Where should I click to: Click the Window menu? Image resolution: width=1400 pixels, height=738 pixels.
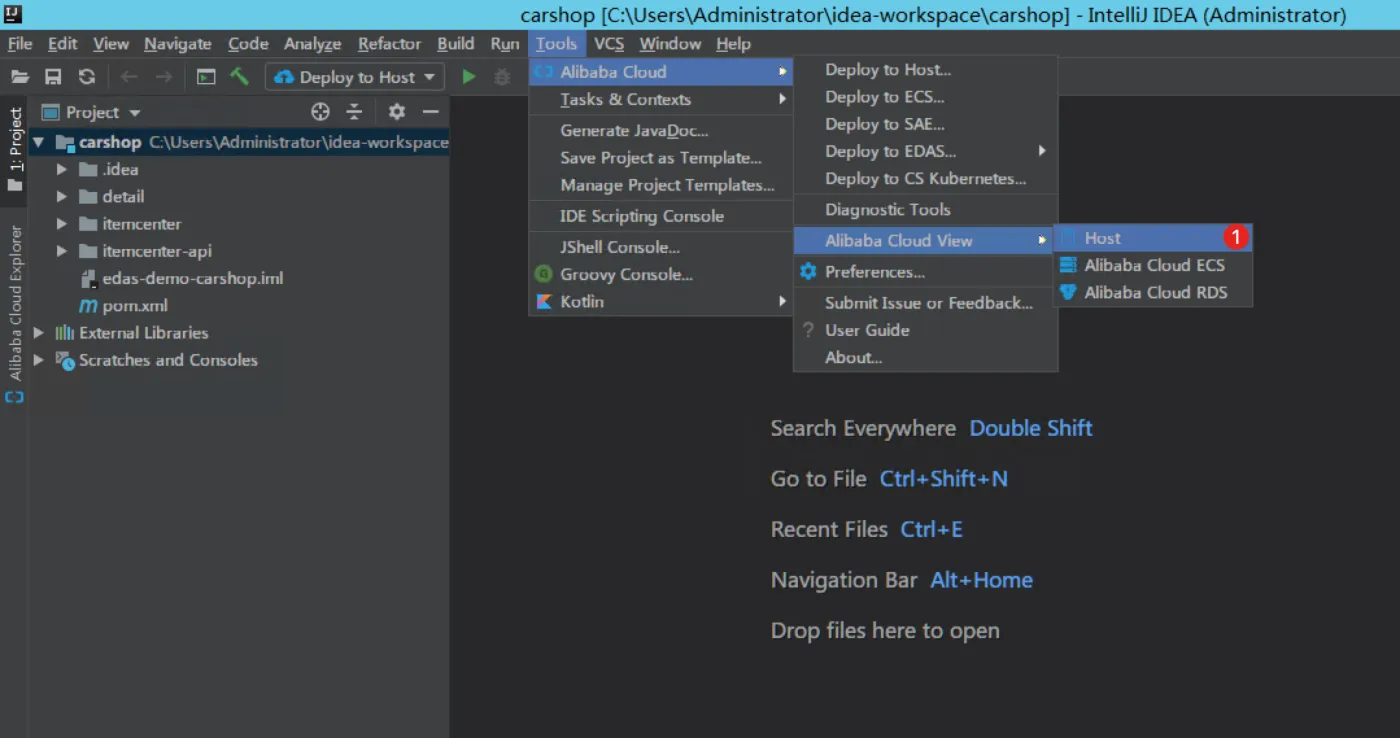coord(670,44)
